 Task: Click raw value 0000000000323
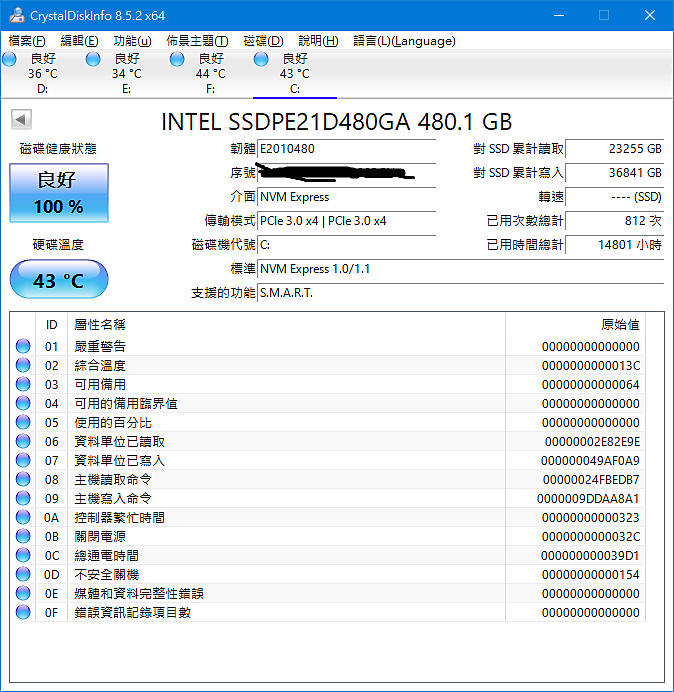point(591,517)
